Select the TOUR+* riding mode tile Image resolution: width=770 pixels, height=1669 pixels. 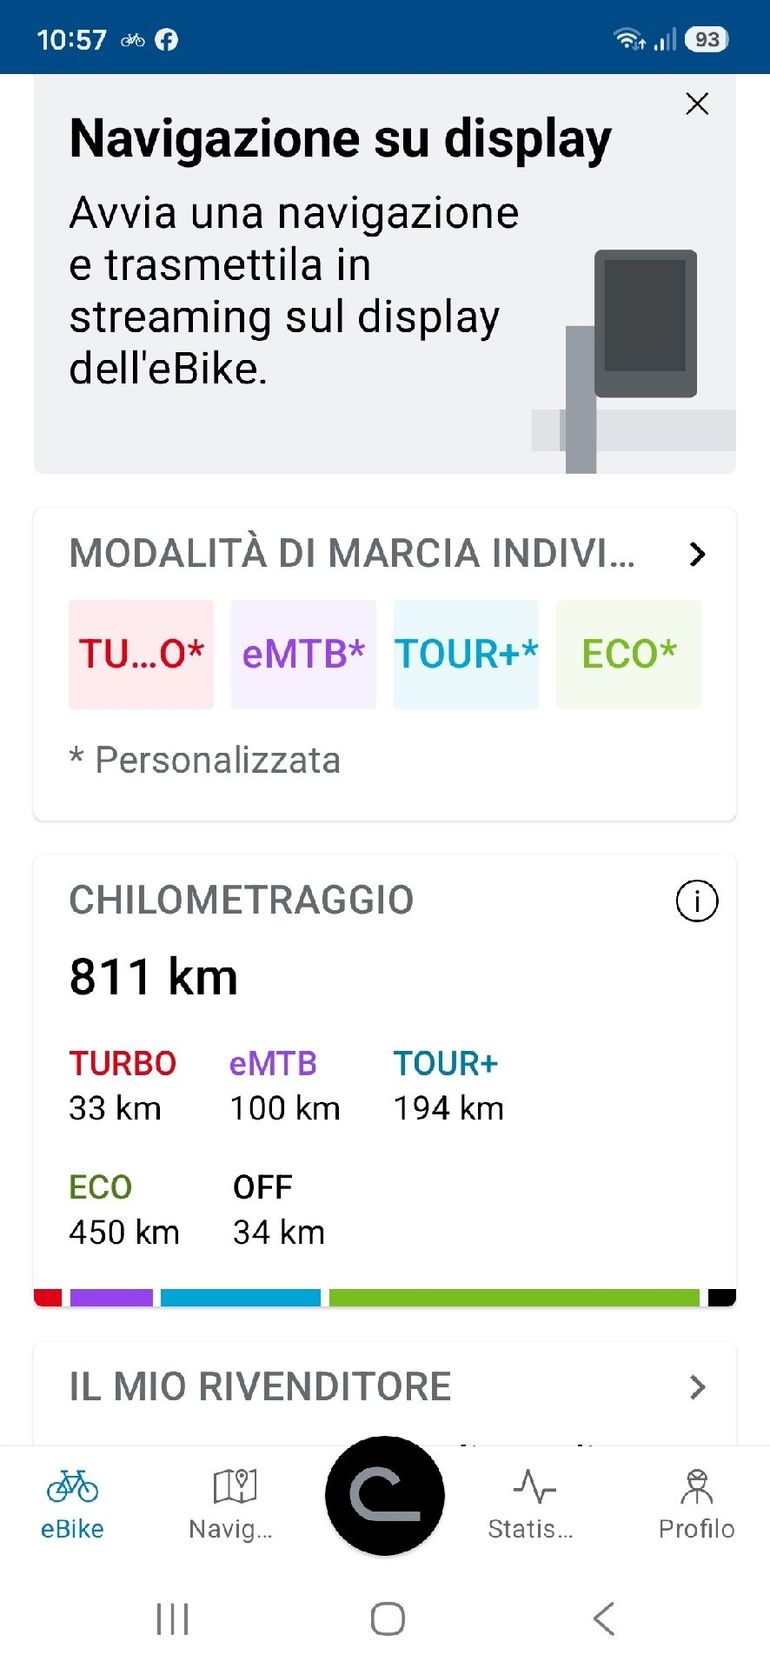(x=466, y=655)
